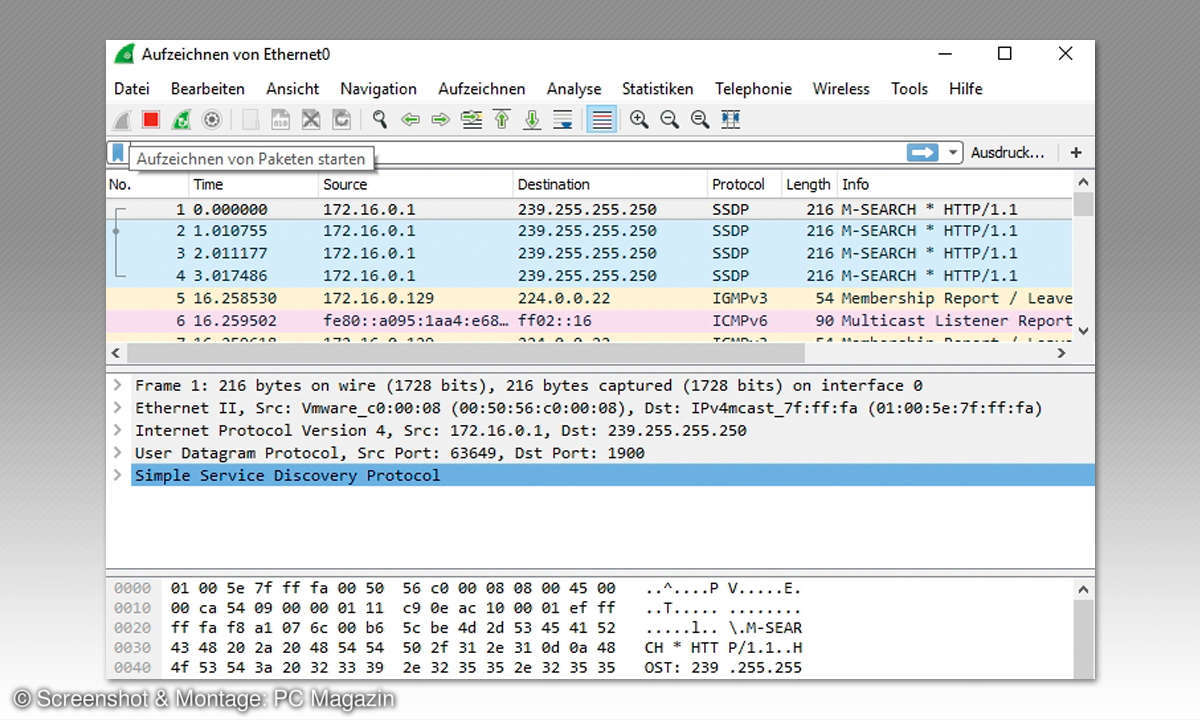The height and width of the screenshot is (720, 1200).
Task: Click the resize columns to content icon
Action: point(731,120)
